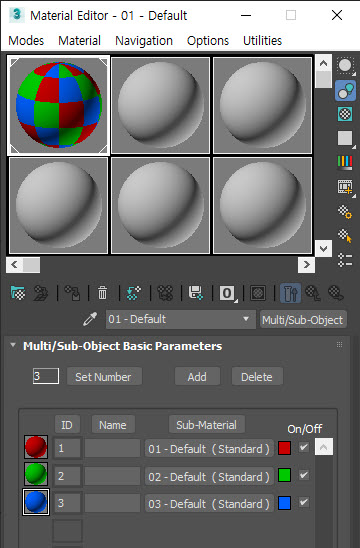This screenshot has width=360, height=548.
Task: Click the sample slots scroll down arrow
Action: tap(323, 248)
